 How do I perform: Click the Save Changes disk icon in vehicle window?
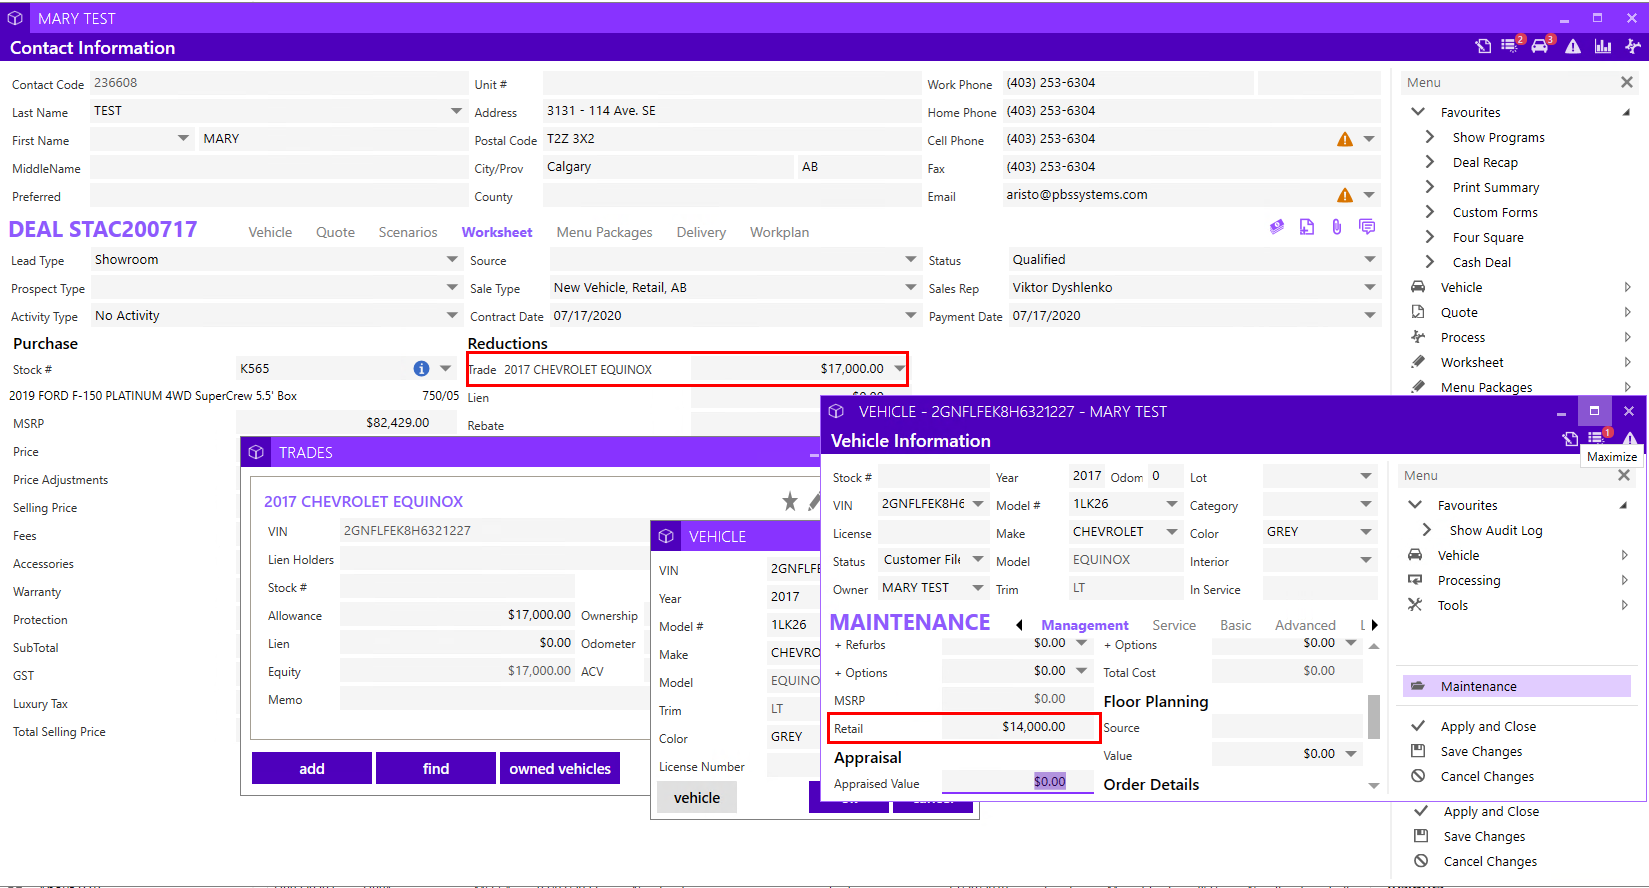pos(1418,751)
